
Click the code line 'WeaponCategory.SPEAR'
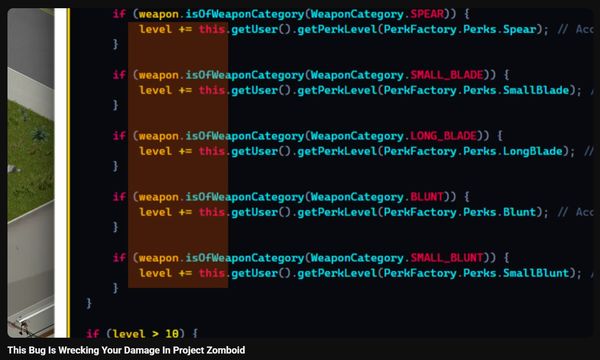coord(377,14)
